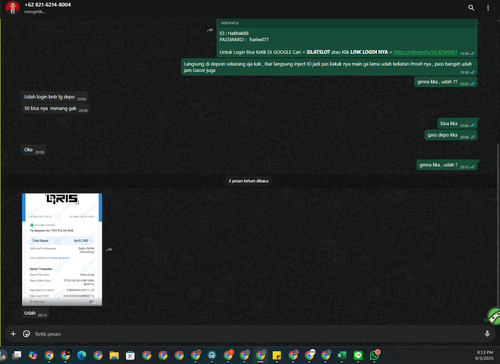Select the last incoming 'Udah' message

[x=35, y=313]
